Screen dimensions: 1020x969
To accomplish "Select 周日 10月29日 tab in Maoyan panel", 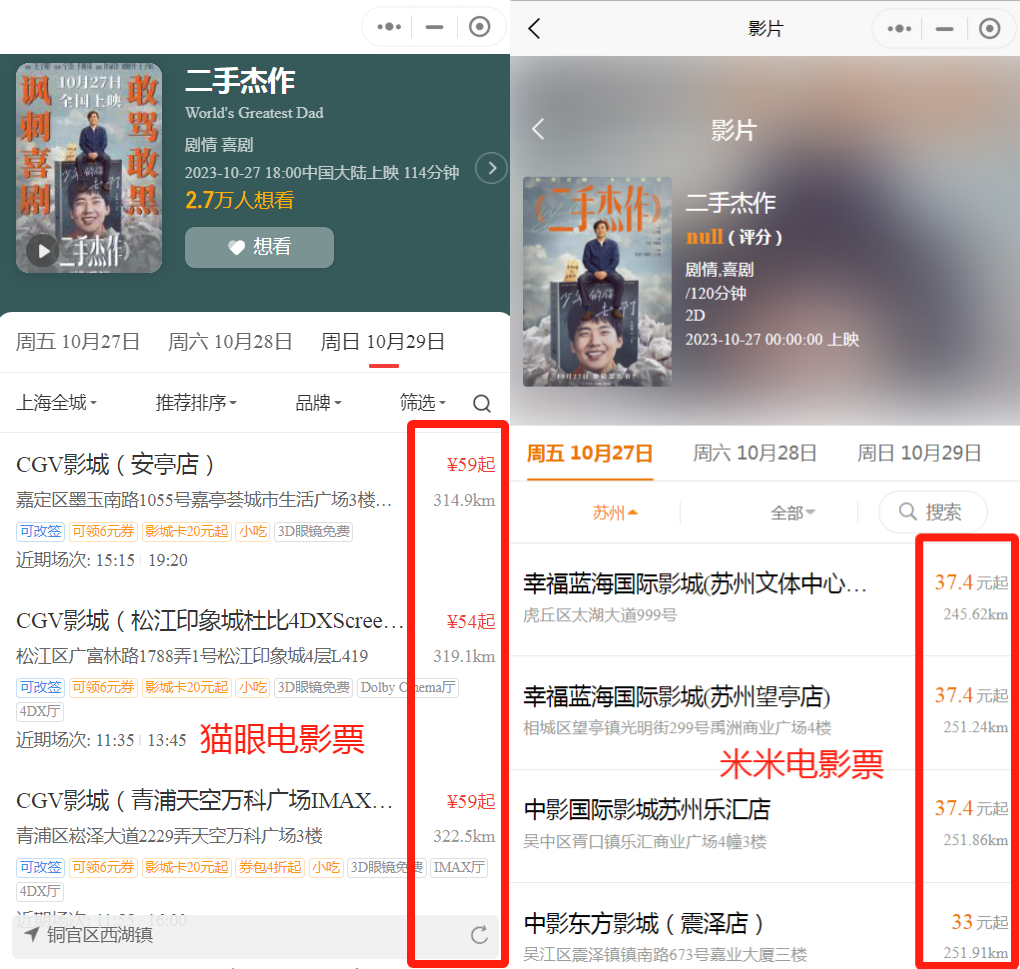I will 382,341.
